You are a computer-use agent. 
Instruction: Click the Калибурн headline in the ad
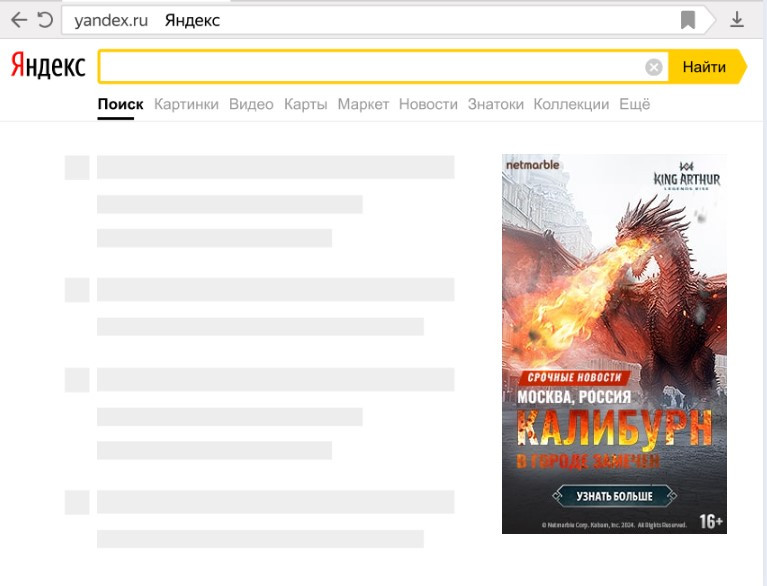[x=614, y=429]
